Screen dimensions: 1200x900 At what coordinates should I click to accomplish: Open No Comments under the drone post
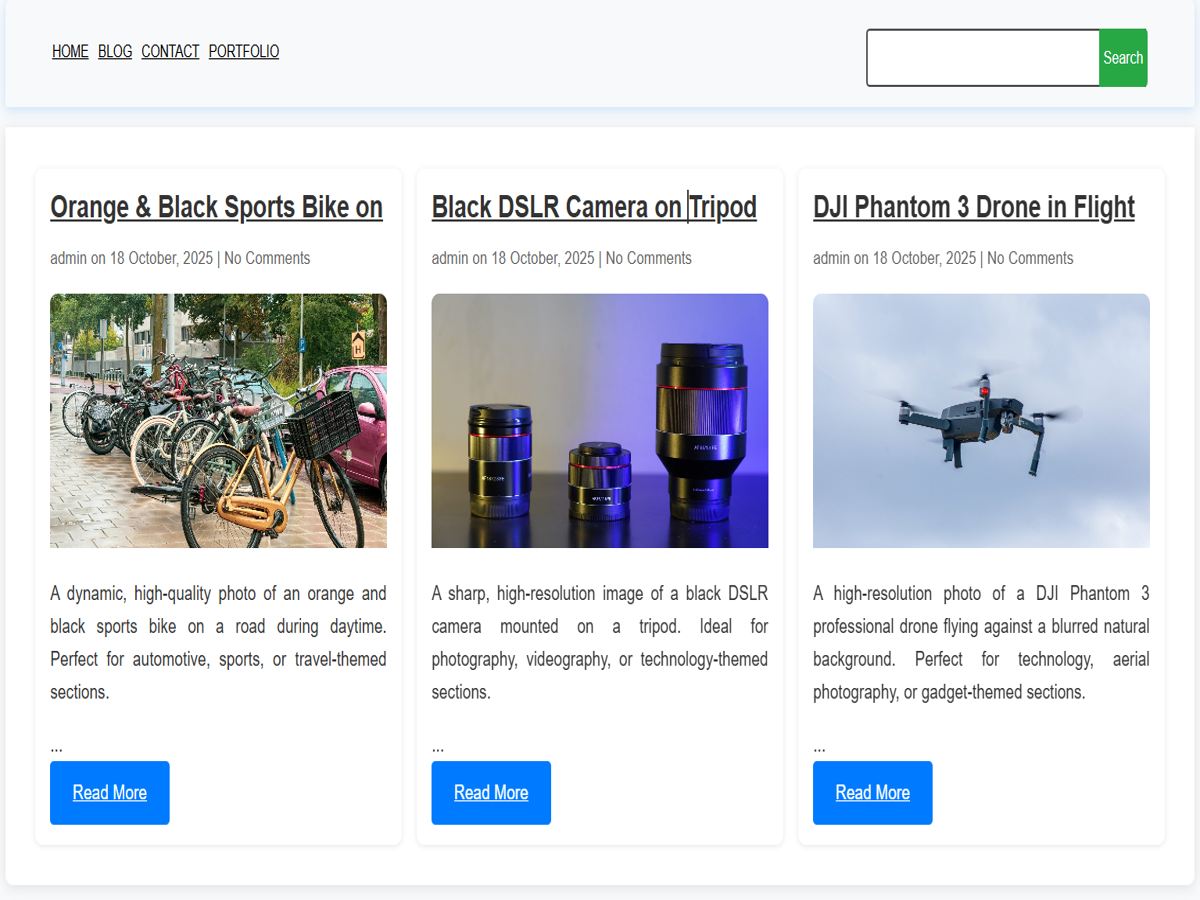[1030, 258]
